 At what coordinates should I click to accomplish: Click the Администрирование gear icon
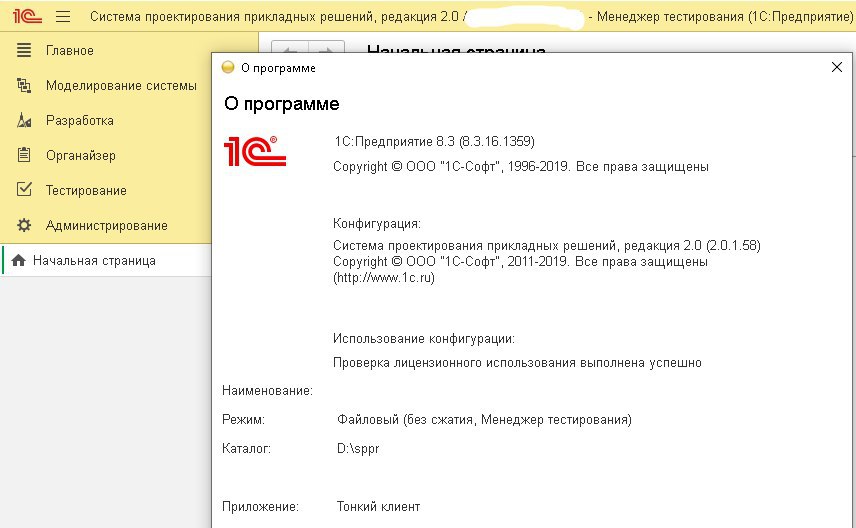click(x=23, y=225)
